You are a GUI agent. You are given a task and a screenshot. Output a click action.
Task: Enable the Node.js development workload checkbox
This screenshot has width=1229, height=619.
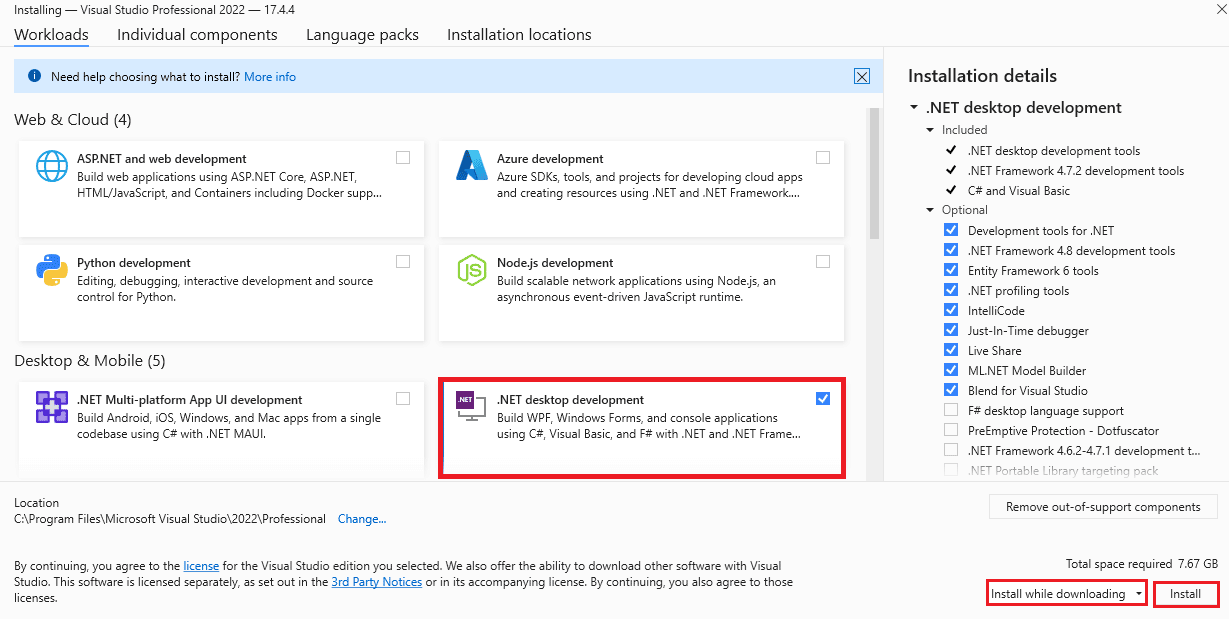tap(823, 261)
